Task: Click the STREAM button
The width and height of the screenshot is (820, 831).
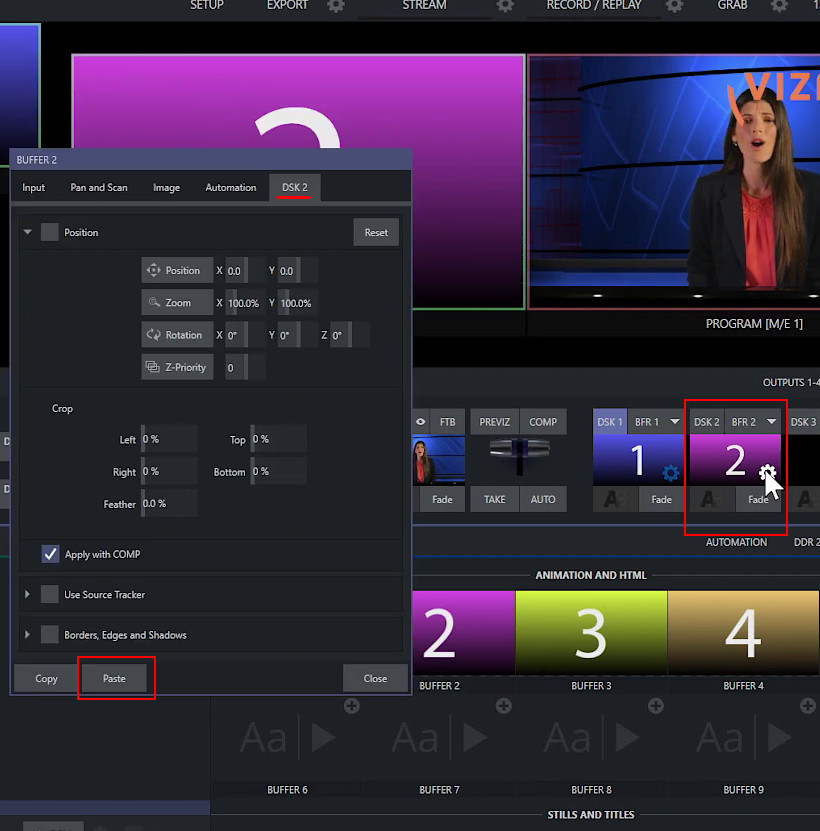Action: (424, 5)
